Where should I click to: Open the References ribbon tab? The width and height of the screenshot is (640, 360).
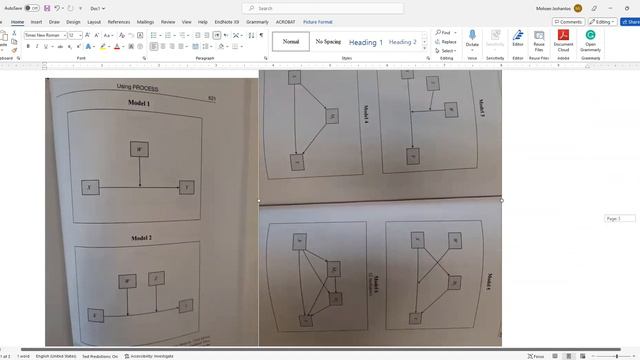point(119,22)
